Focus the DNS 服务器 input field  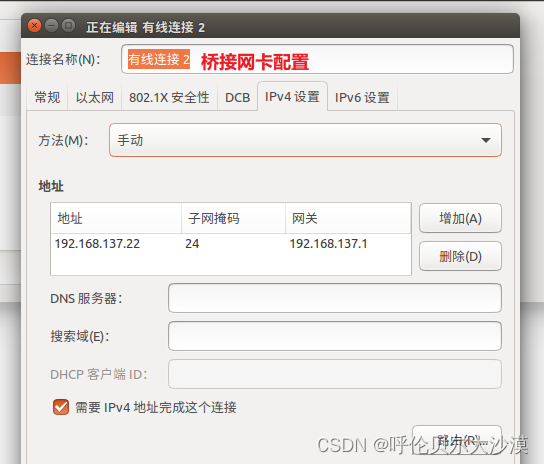point(335,298)
